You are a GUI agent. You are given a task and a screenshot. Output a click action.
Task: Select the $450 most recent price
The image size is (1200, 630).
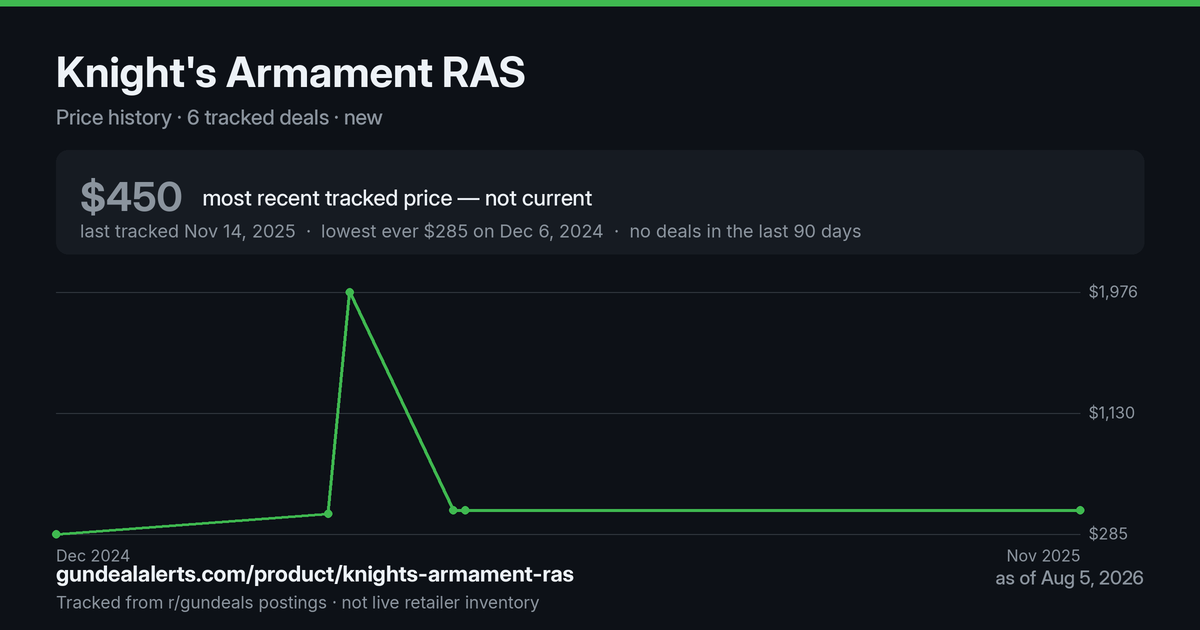131,197
